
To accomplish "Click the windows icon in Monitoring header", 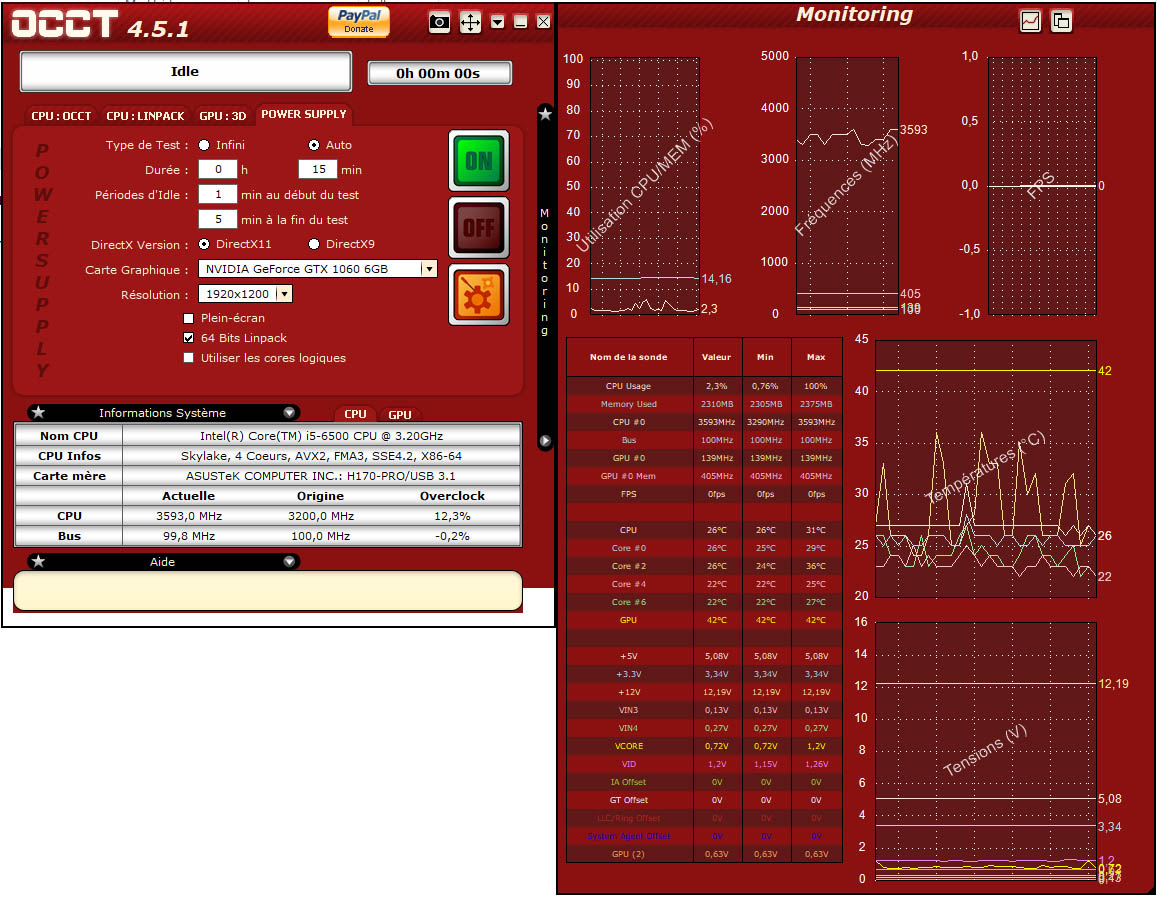I will (x=1061, y=21).
